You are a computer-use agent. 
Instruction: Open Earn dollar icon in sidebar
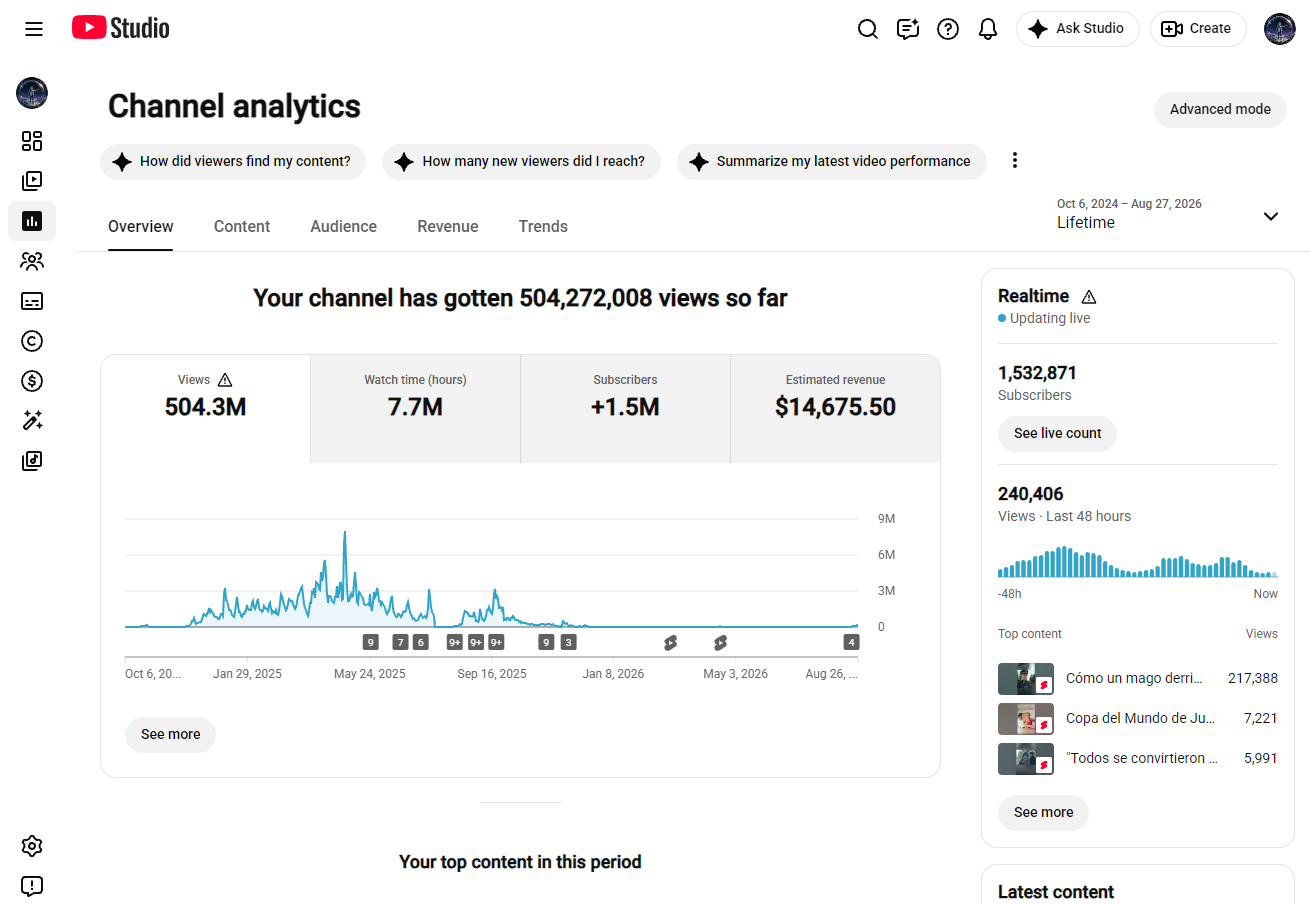tap(32, 381)
